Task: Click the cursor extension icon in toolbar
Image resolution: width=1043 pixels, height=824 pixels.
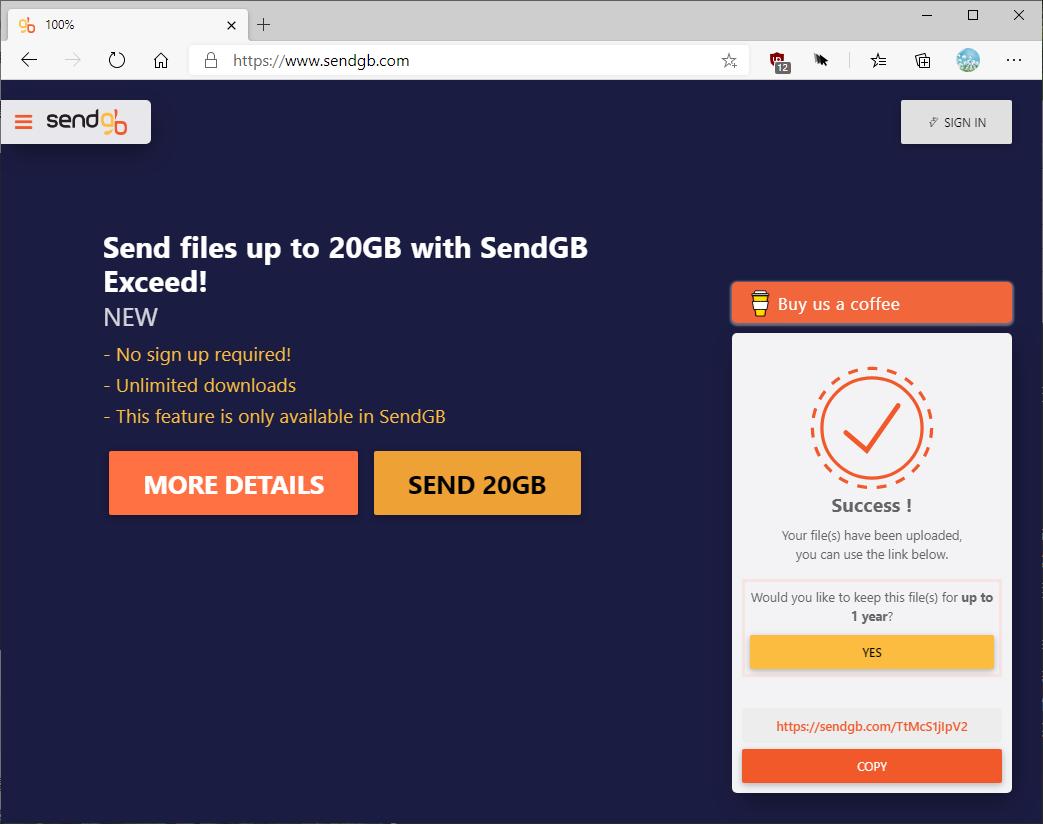Action: click(x=821, y=61)
